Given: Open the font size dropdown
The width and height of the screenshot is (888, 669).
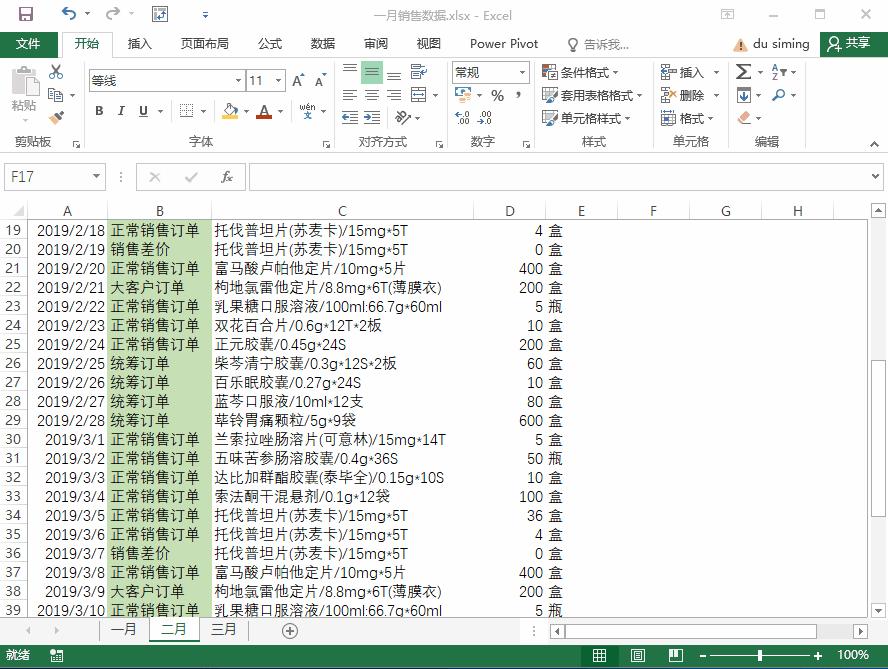Looking at the screenshot, I should coord(277,79).
